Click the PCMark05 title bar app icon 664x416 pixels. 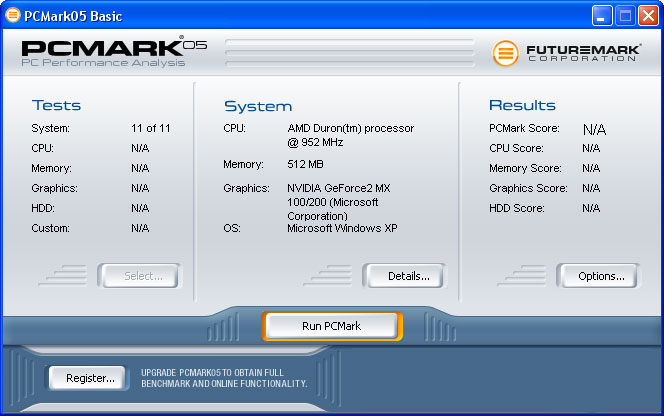[x=14, y=15]
